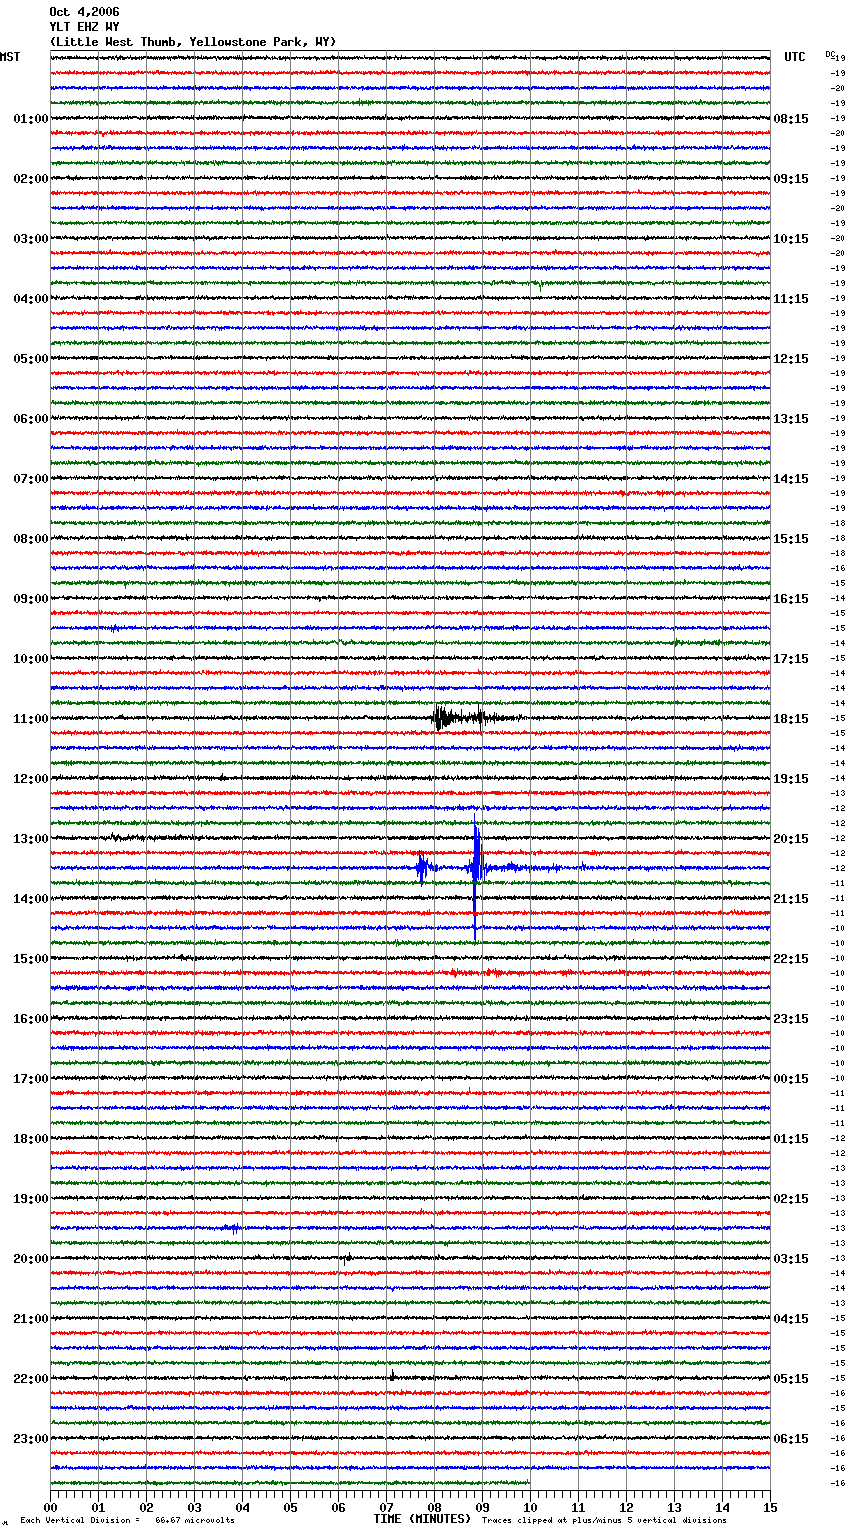
Task: Click the 18:15 UTC time label
Action: pyautogui.click(x=791, y=719)
